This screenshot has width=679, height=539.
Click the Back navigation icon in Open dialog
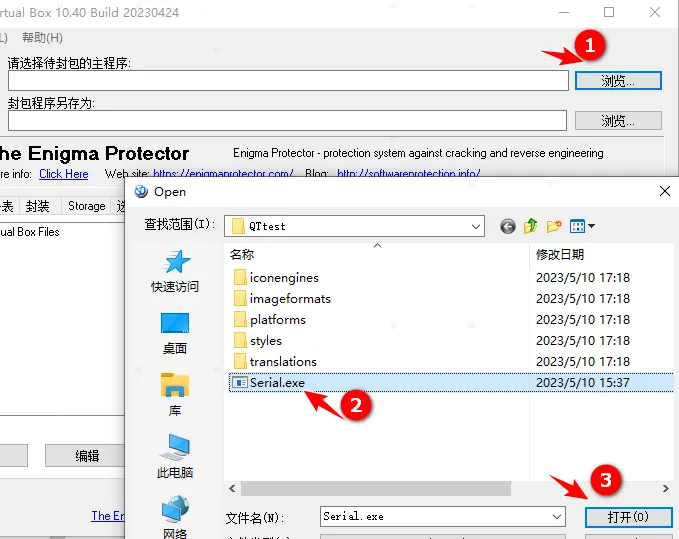(x=508, y=226)
